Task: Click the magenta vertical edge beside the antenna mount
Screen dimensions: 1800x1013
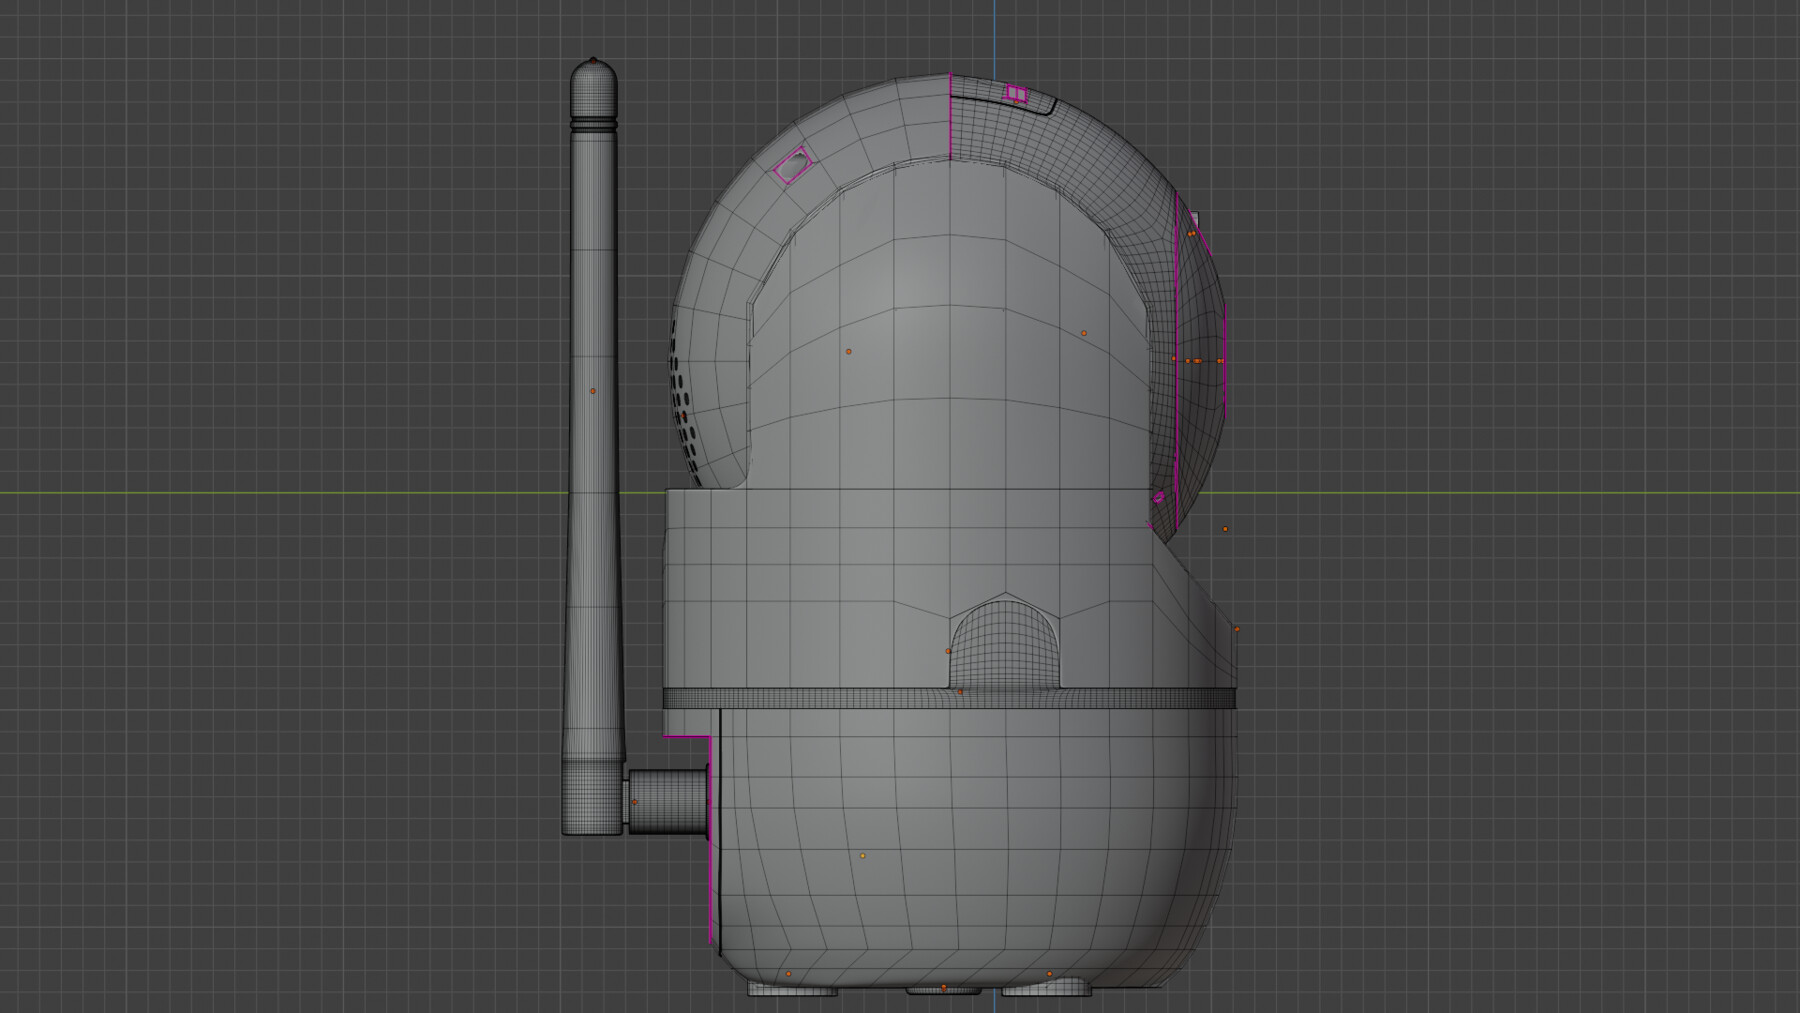Action: [712, 880]
